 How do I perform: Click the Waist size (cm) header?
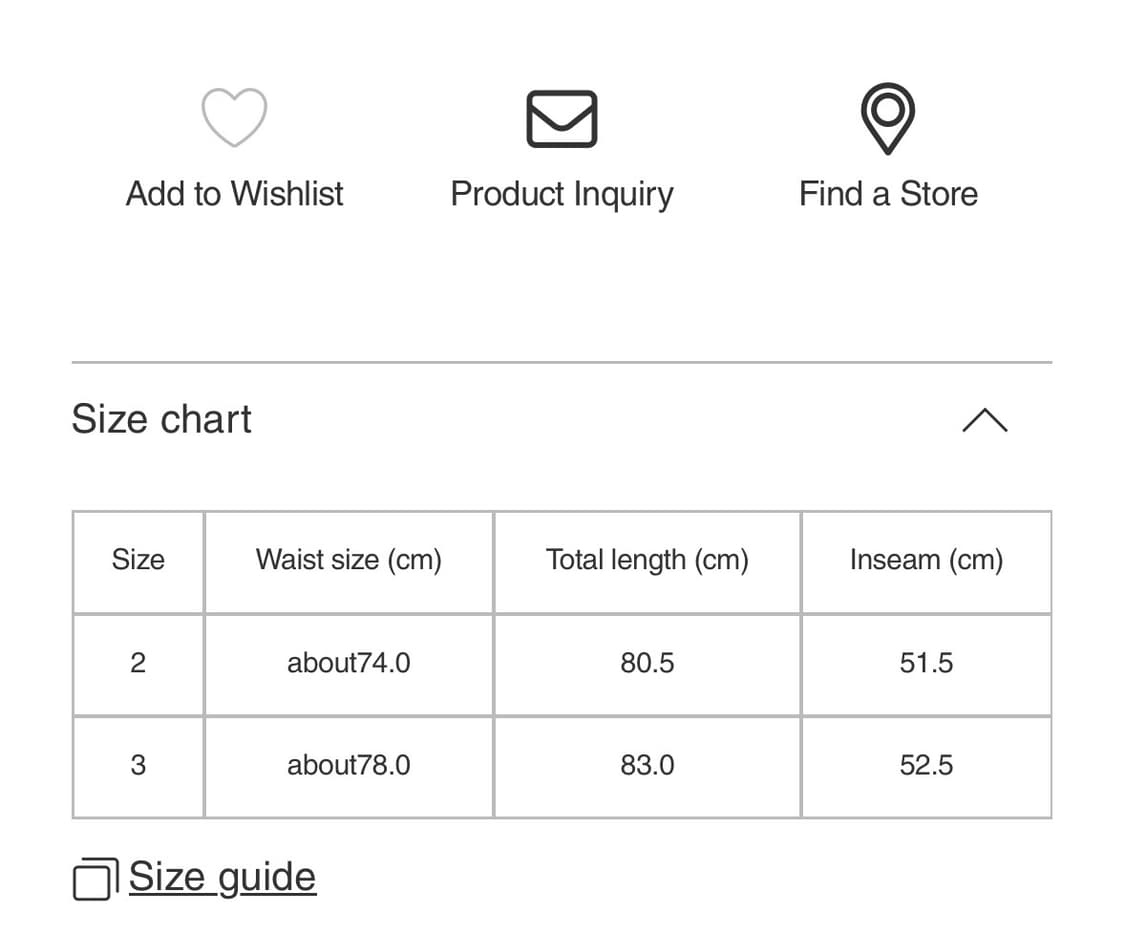tap(348, 560)
